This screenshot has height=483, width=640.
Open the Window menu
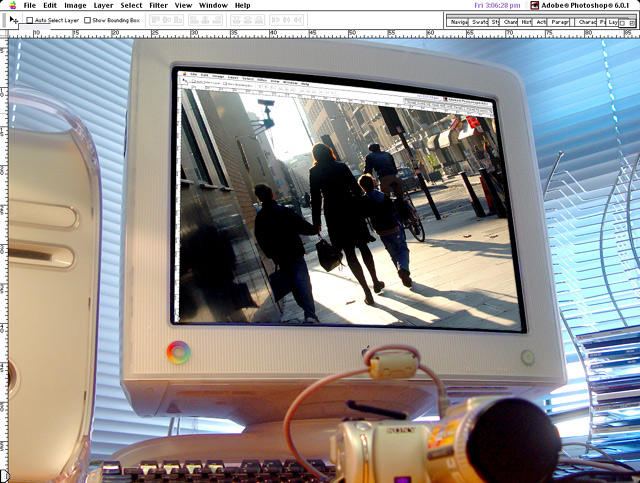tap(212, 5)
